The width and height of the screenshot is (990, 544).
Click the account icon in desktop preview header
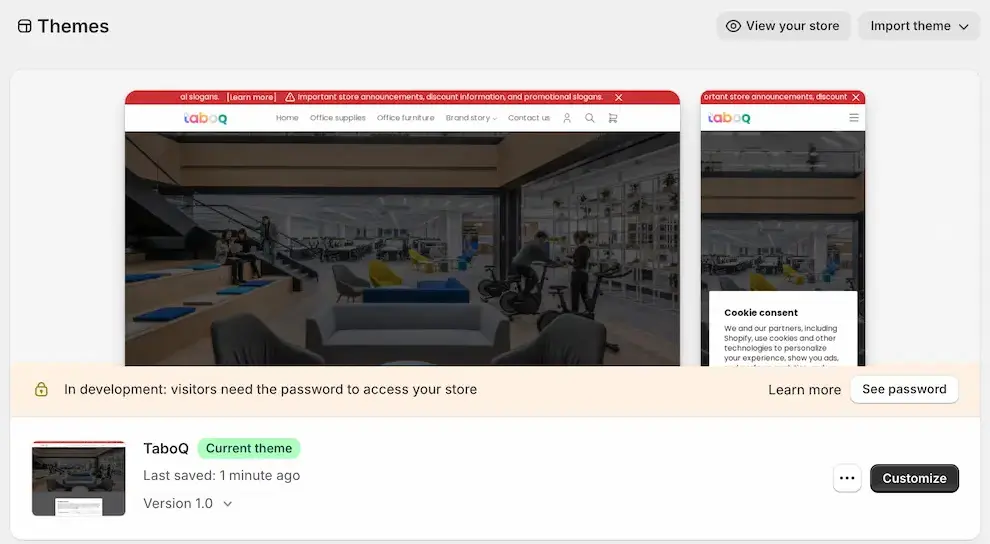pyautogui.click(x=567, y=118)
